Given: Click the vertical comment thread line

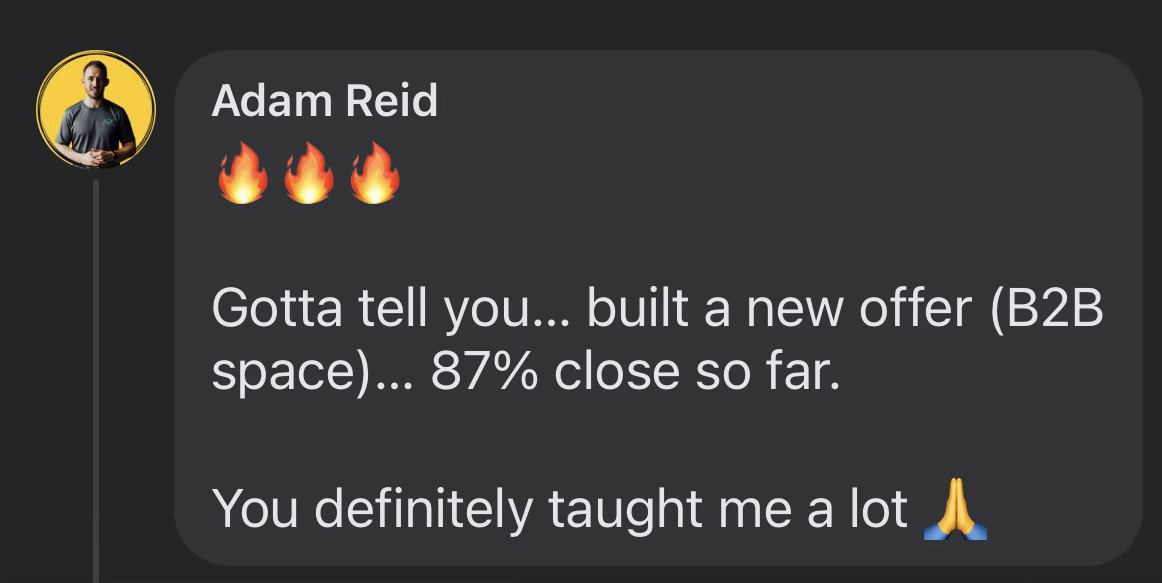Looking at the screenshot, I should point(96,380).
